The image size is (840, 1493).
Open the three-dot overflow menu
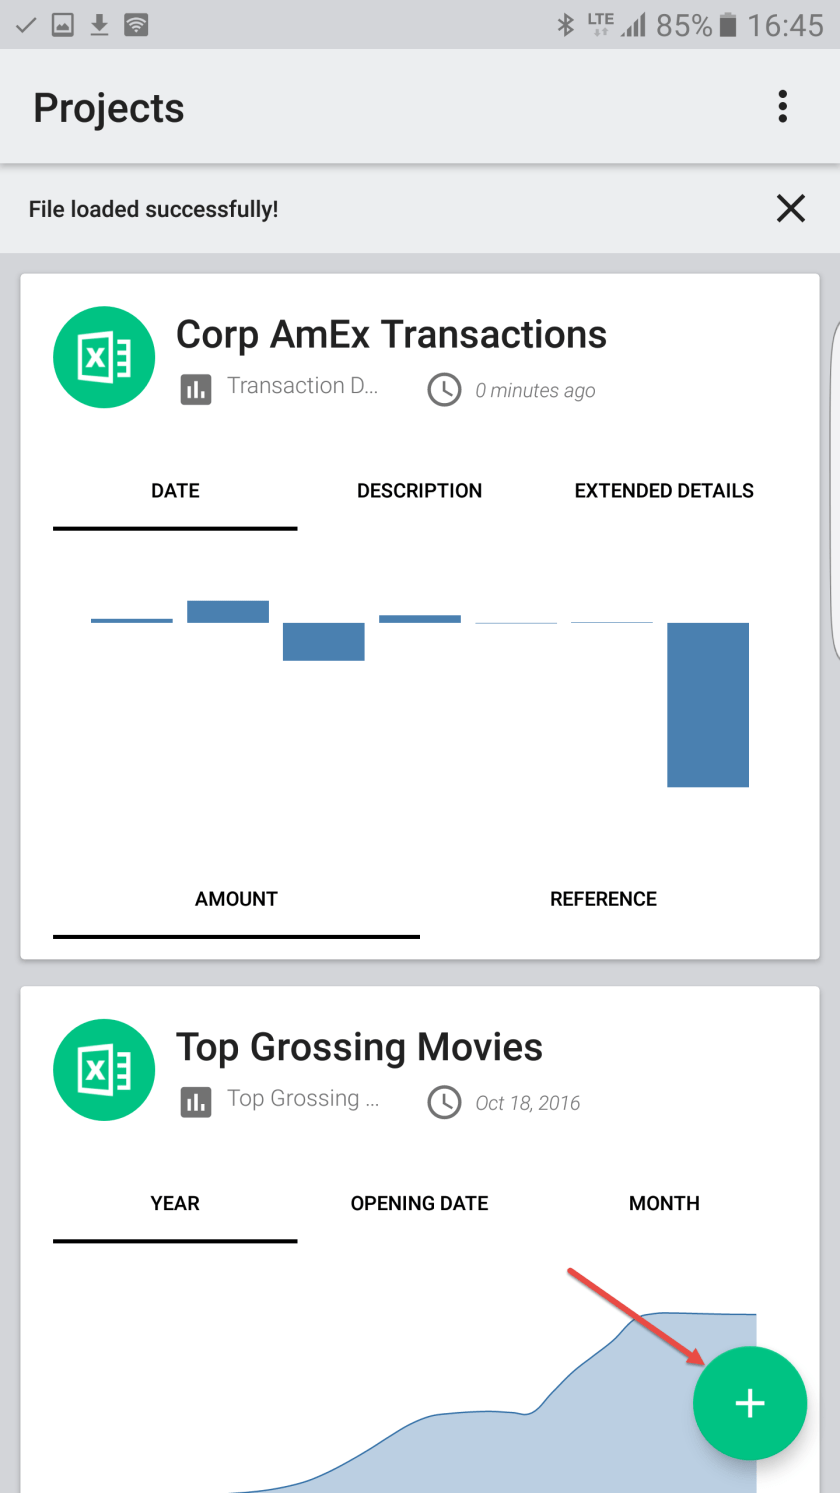[x=782, y=107]
